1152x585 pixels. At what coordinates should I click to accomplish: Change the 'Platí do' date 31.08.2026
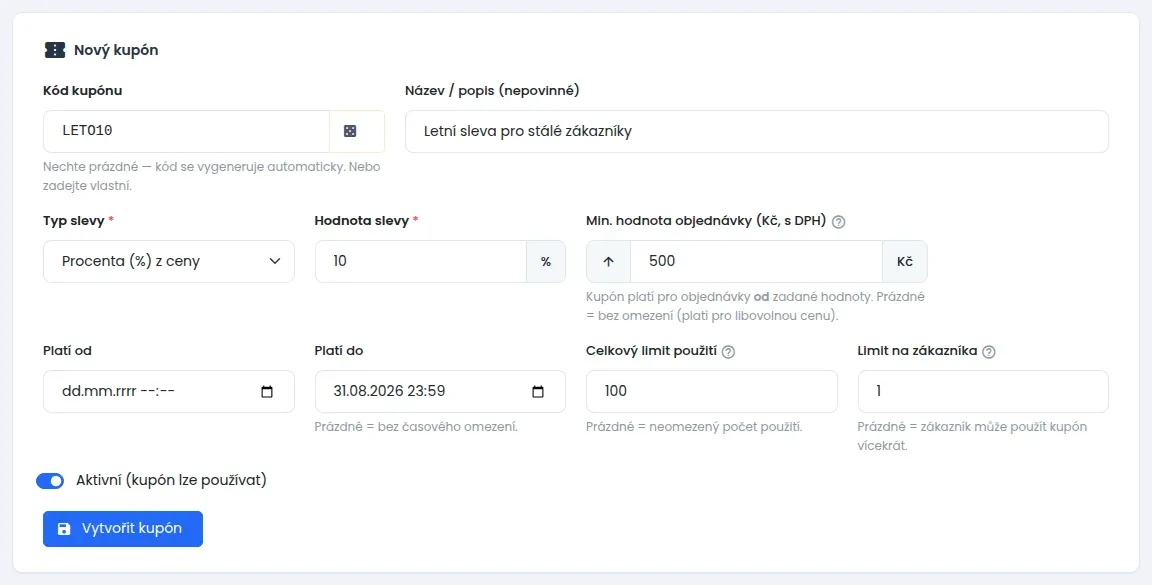pyautogui.click(x=440, y=392)
